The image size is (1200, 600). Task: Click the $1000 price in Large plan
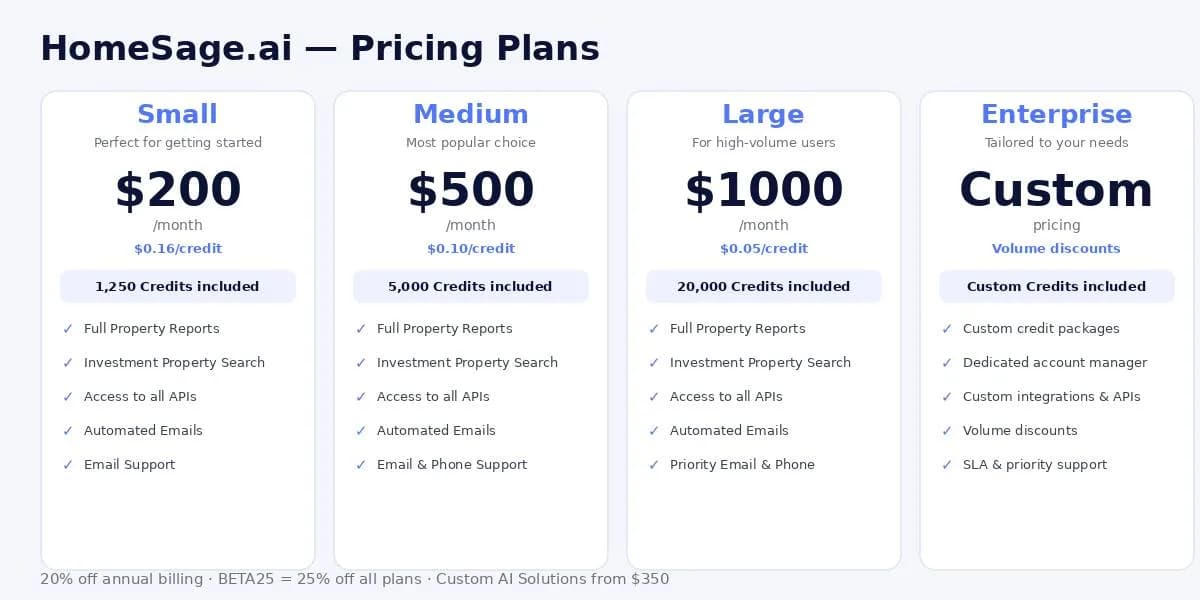pyautogui.click(x=764, y=190)
